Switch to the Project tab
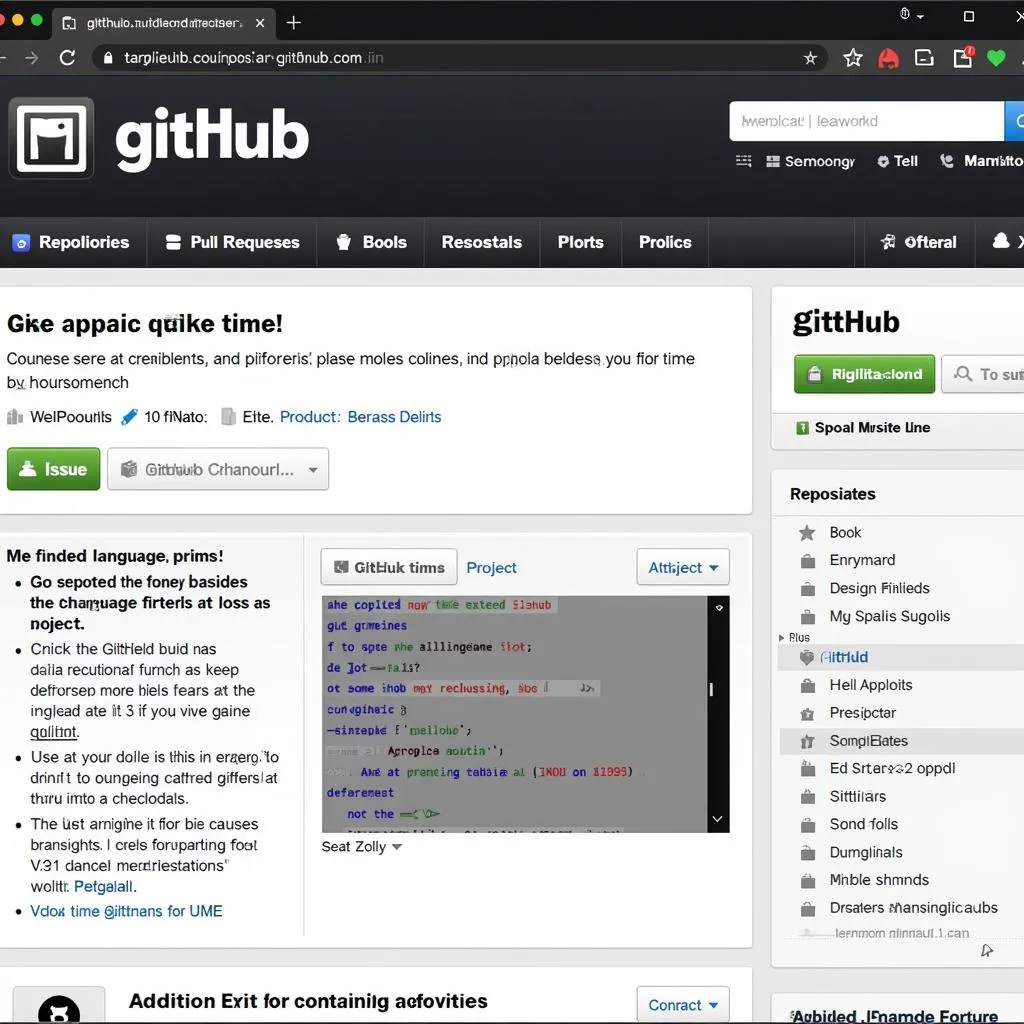The width and height of the screenshot is (1024, 1024). coord(491,568)
